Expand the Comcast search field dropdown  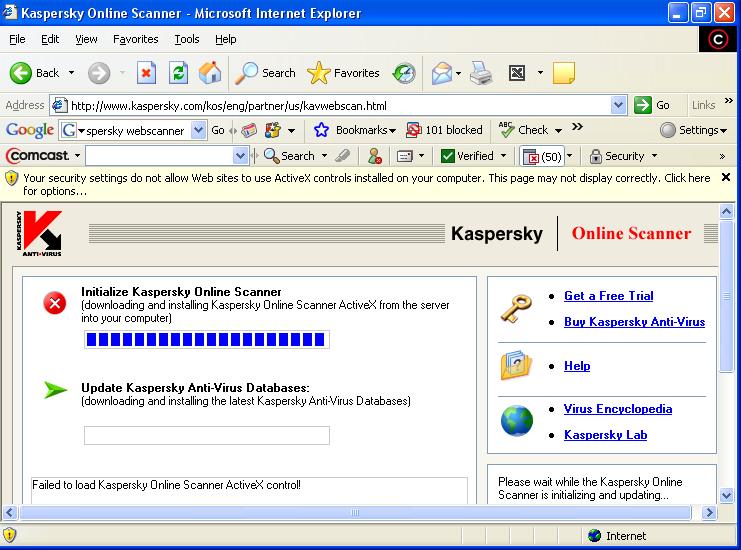click(x=240, y=155)
